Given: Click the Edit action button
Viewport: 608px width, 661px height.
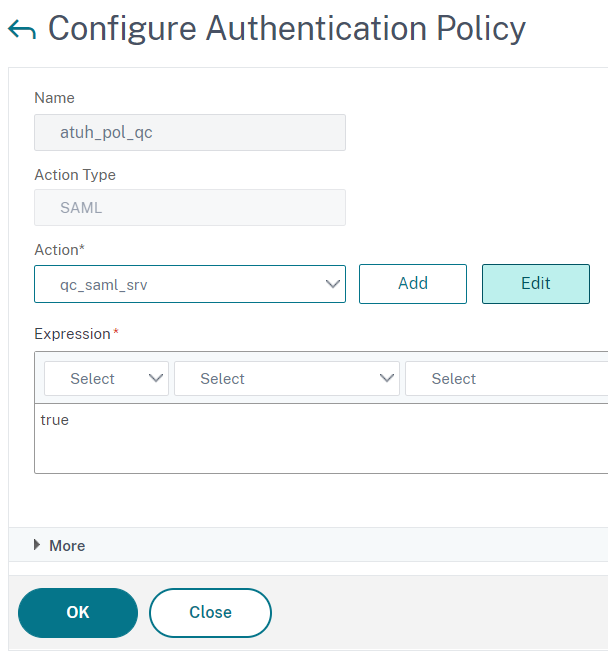Looking at the screenshot, I should point(535,284).
